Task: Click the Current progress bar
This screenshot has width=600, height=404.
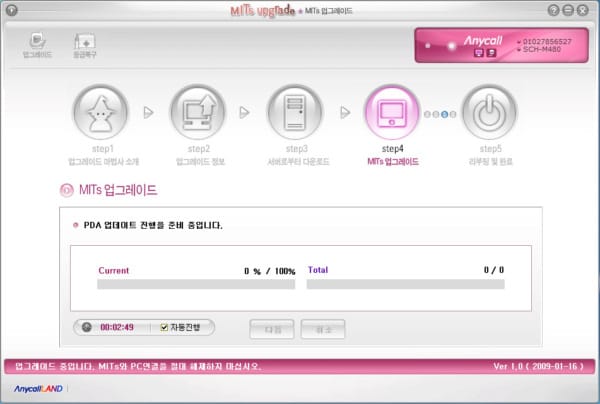Action: [196, 284]
